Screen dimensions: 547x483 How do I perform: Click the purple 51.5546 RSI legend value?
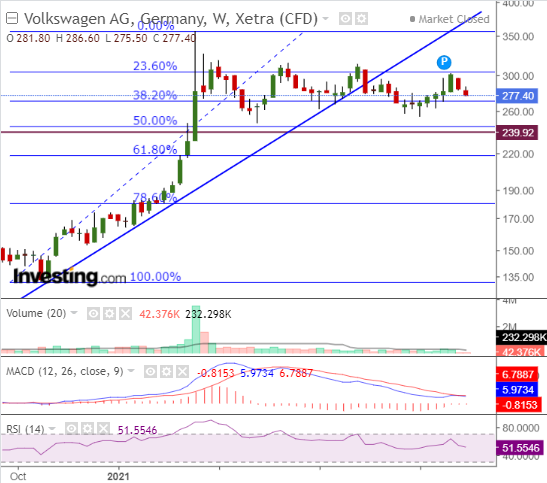pos(137,430)
